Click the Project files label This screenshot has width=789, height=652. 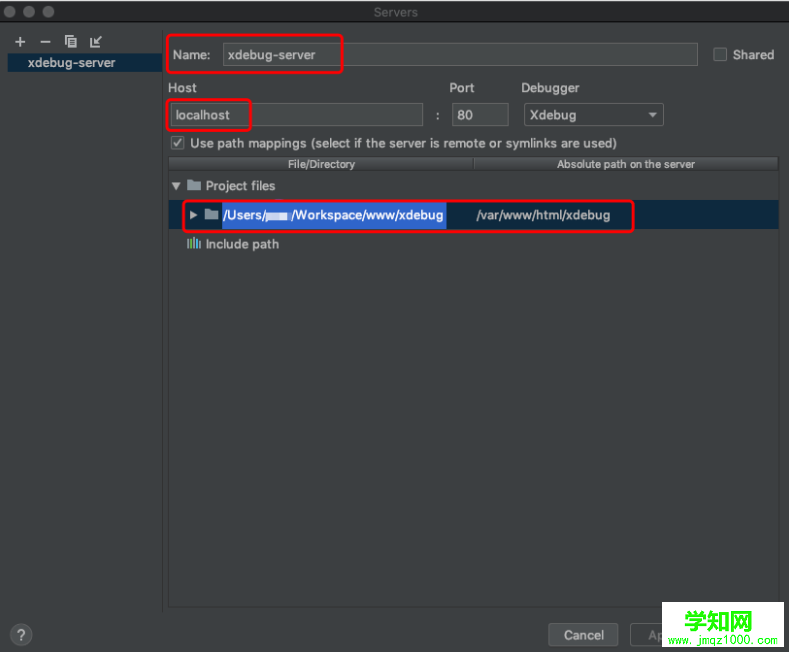(x=241, y=186)
